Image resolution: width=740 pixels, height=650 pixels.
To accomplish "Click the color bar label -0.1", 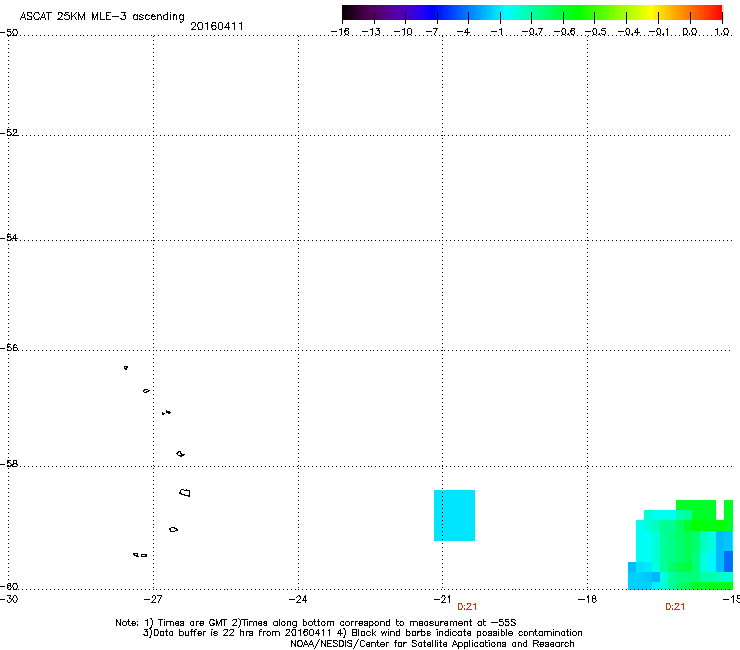I will (x=659, y=32).
